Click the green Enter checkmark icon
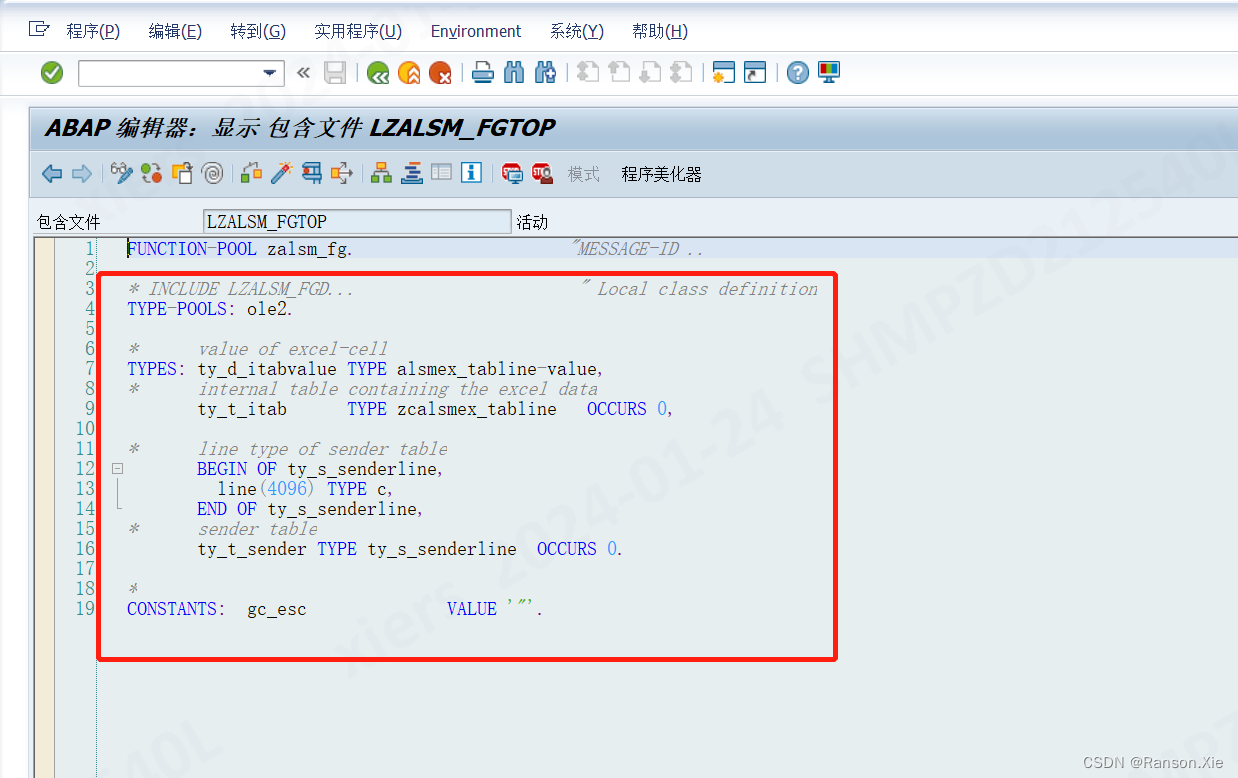Screen dimensions: 1238x778 click(x=51, y=72)
